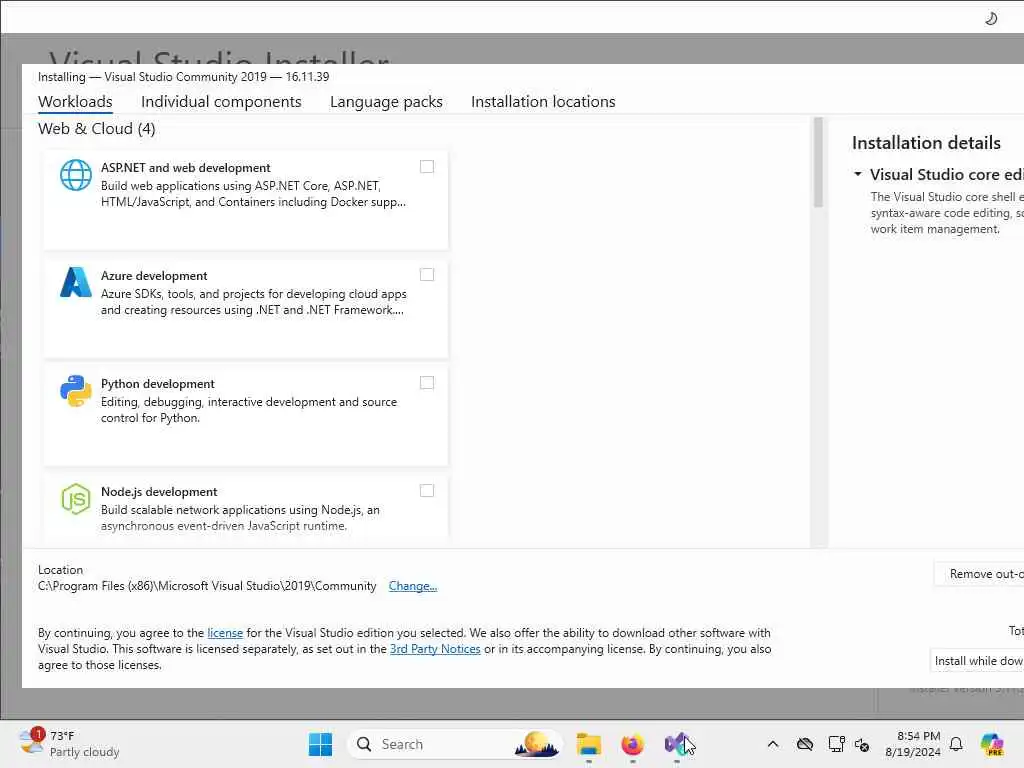Show hidden system tray icons
The width and height of the screenshot is (1024, 768).
[773, 744]
